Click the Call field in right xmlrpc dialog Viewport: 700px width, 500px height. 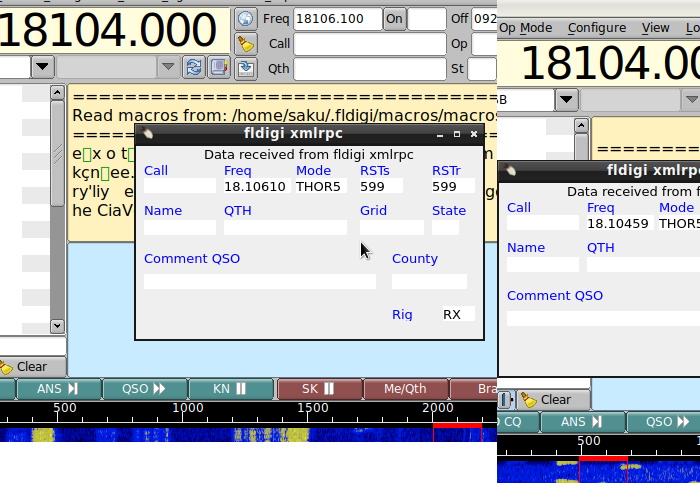click(x=543, y=223)
